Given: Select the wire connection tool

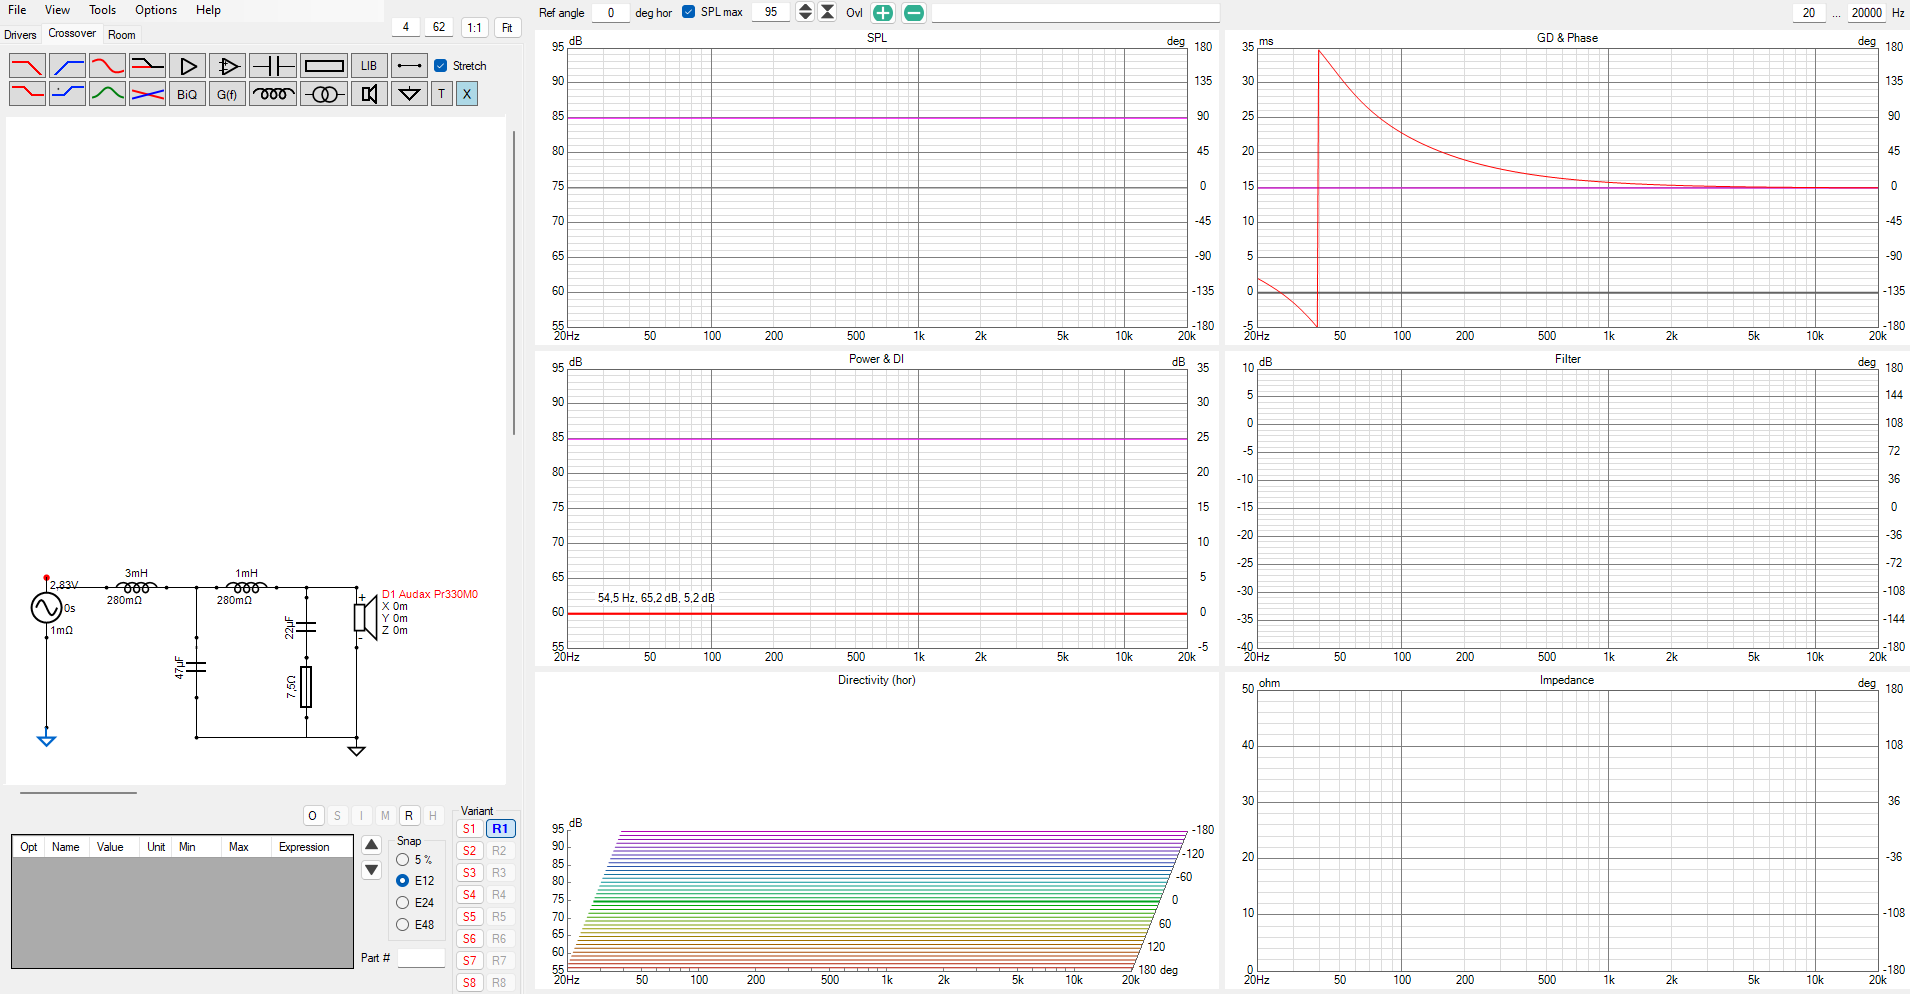Looking at the screenshot, I should point(409,66).
